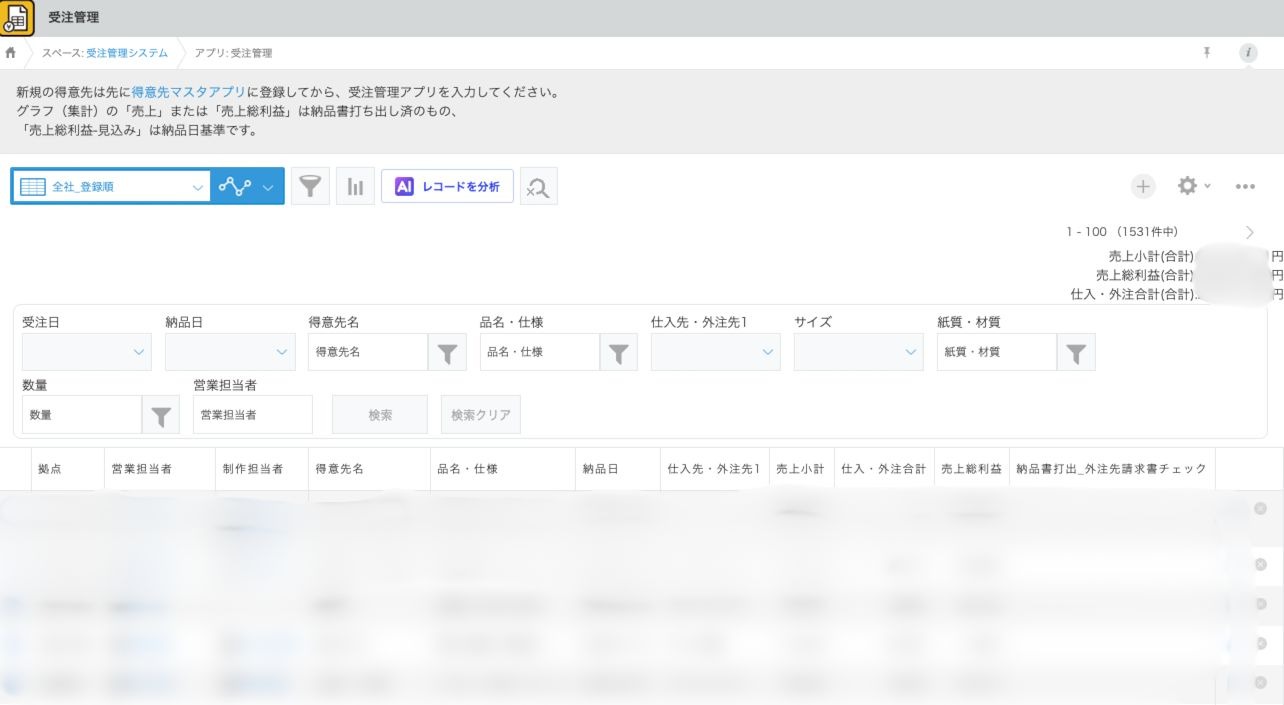Click the レコードを分析 AI button
This screenshot has width=1284, height=705.
click(x=447, y=186)
